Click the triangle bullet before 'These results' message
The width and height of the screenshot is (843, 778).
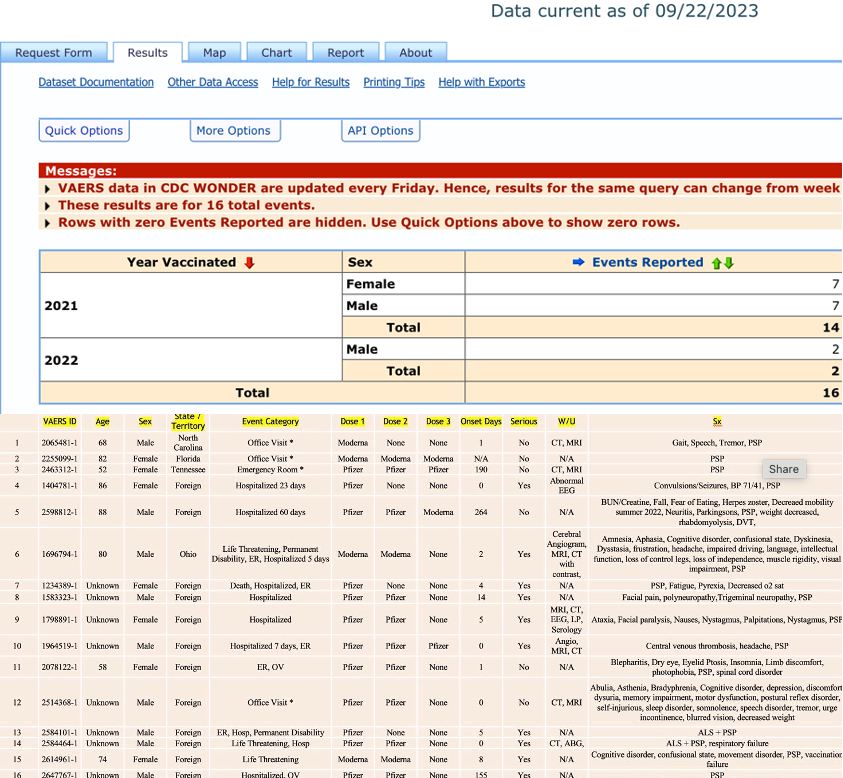tap(48, 205)
